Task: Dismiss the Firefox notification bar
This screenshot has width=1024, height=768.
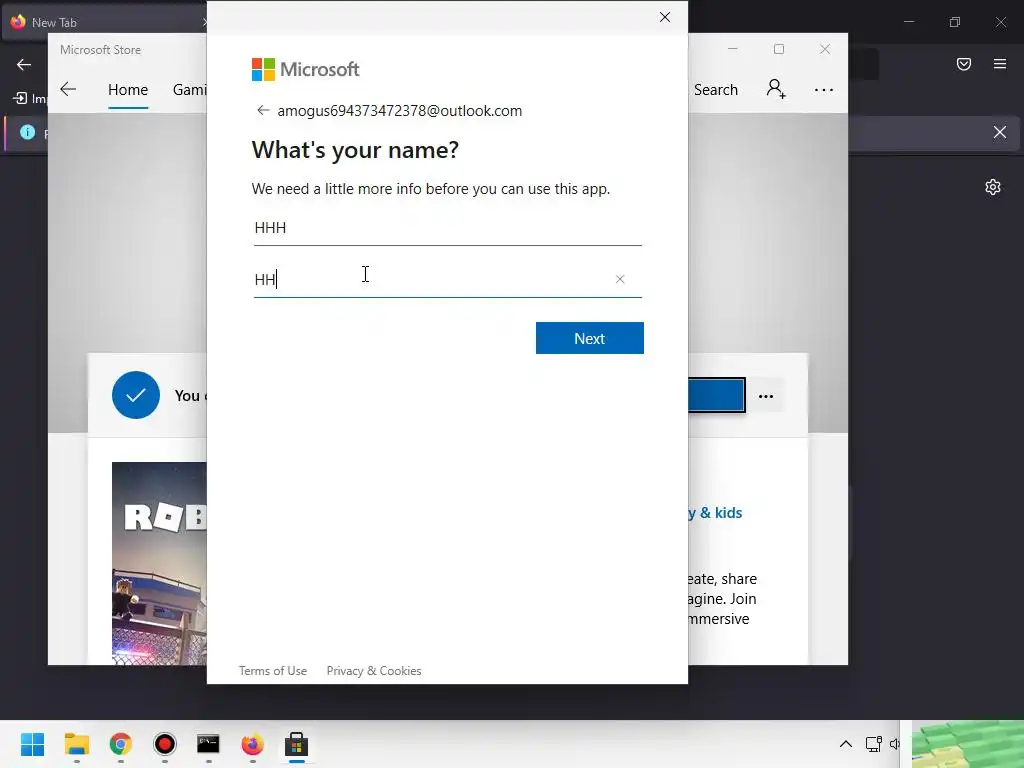Action: point(999,133)
